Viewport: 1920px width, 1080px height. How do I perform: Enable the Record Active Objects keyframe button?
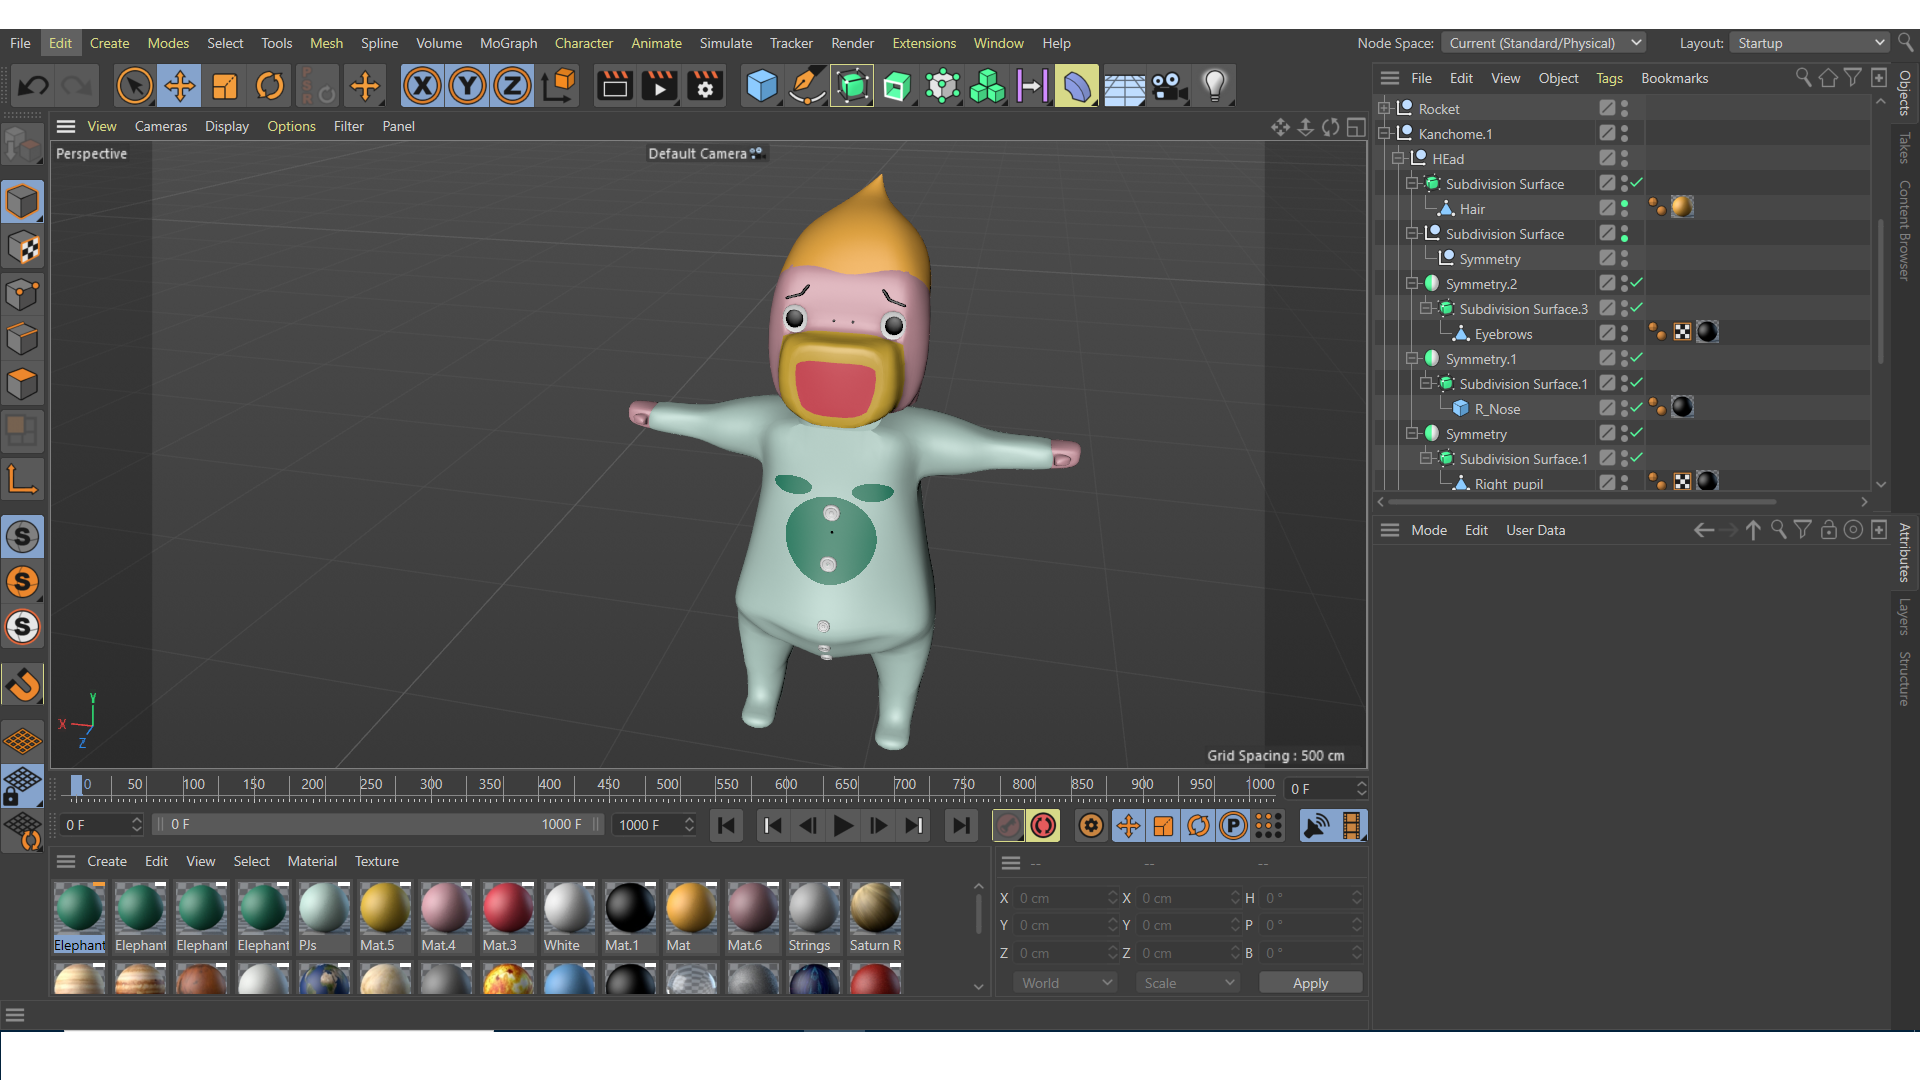tap(1009, 826)
